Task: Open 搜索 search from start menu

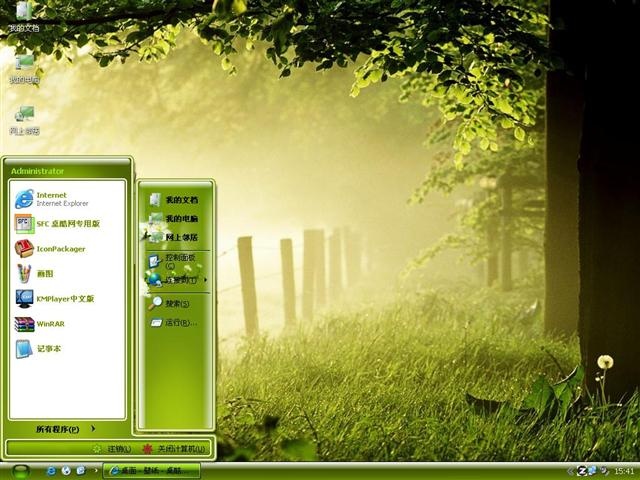Action: (x=176, y=303)
